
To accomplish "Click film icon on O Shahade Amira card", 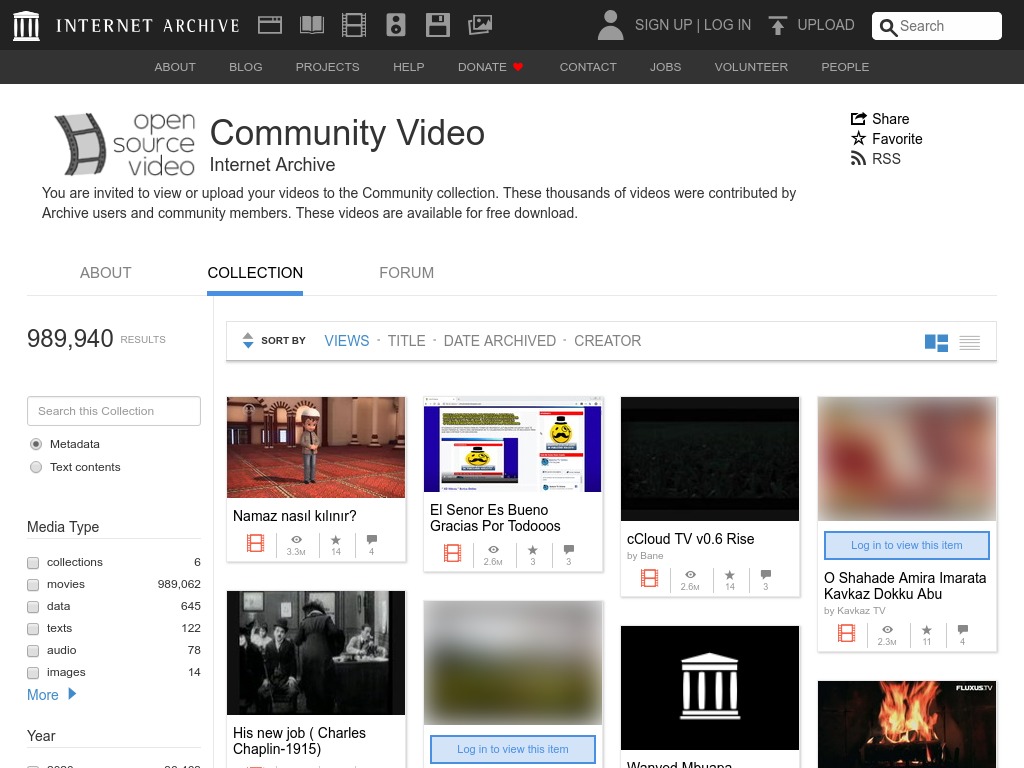I will [846, 633].
